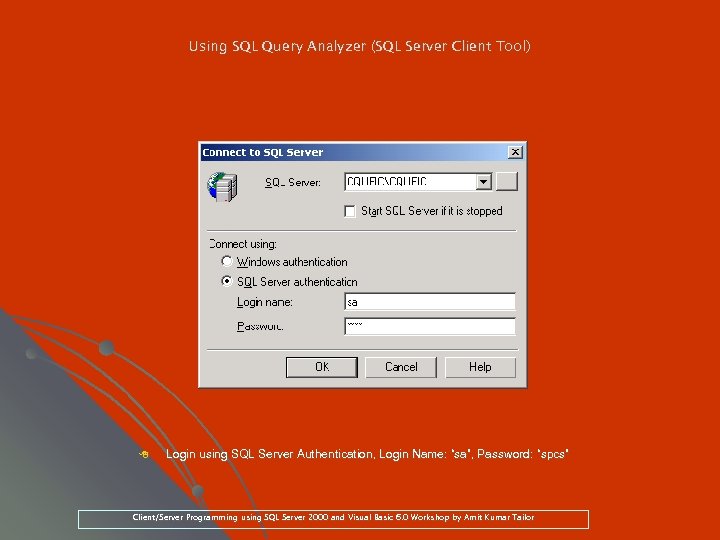This screenshot has height=540, width=720.
Task: Confirm connection with the OK button
Action: [x=322, y=367]
